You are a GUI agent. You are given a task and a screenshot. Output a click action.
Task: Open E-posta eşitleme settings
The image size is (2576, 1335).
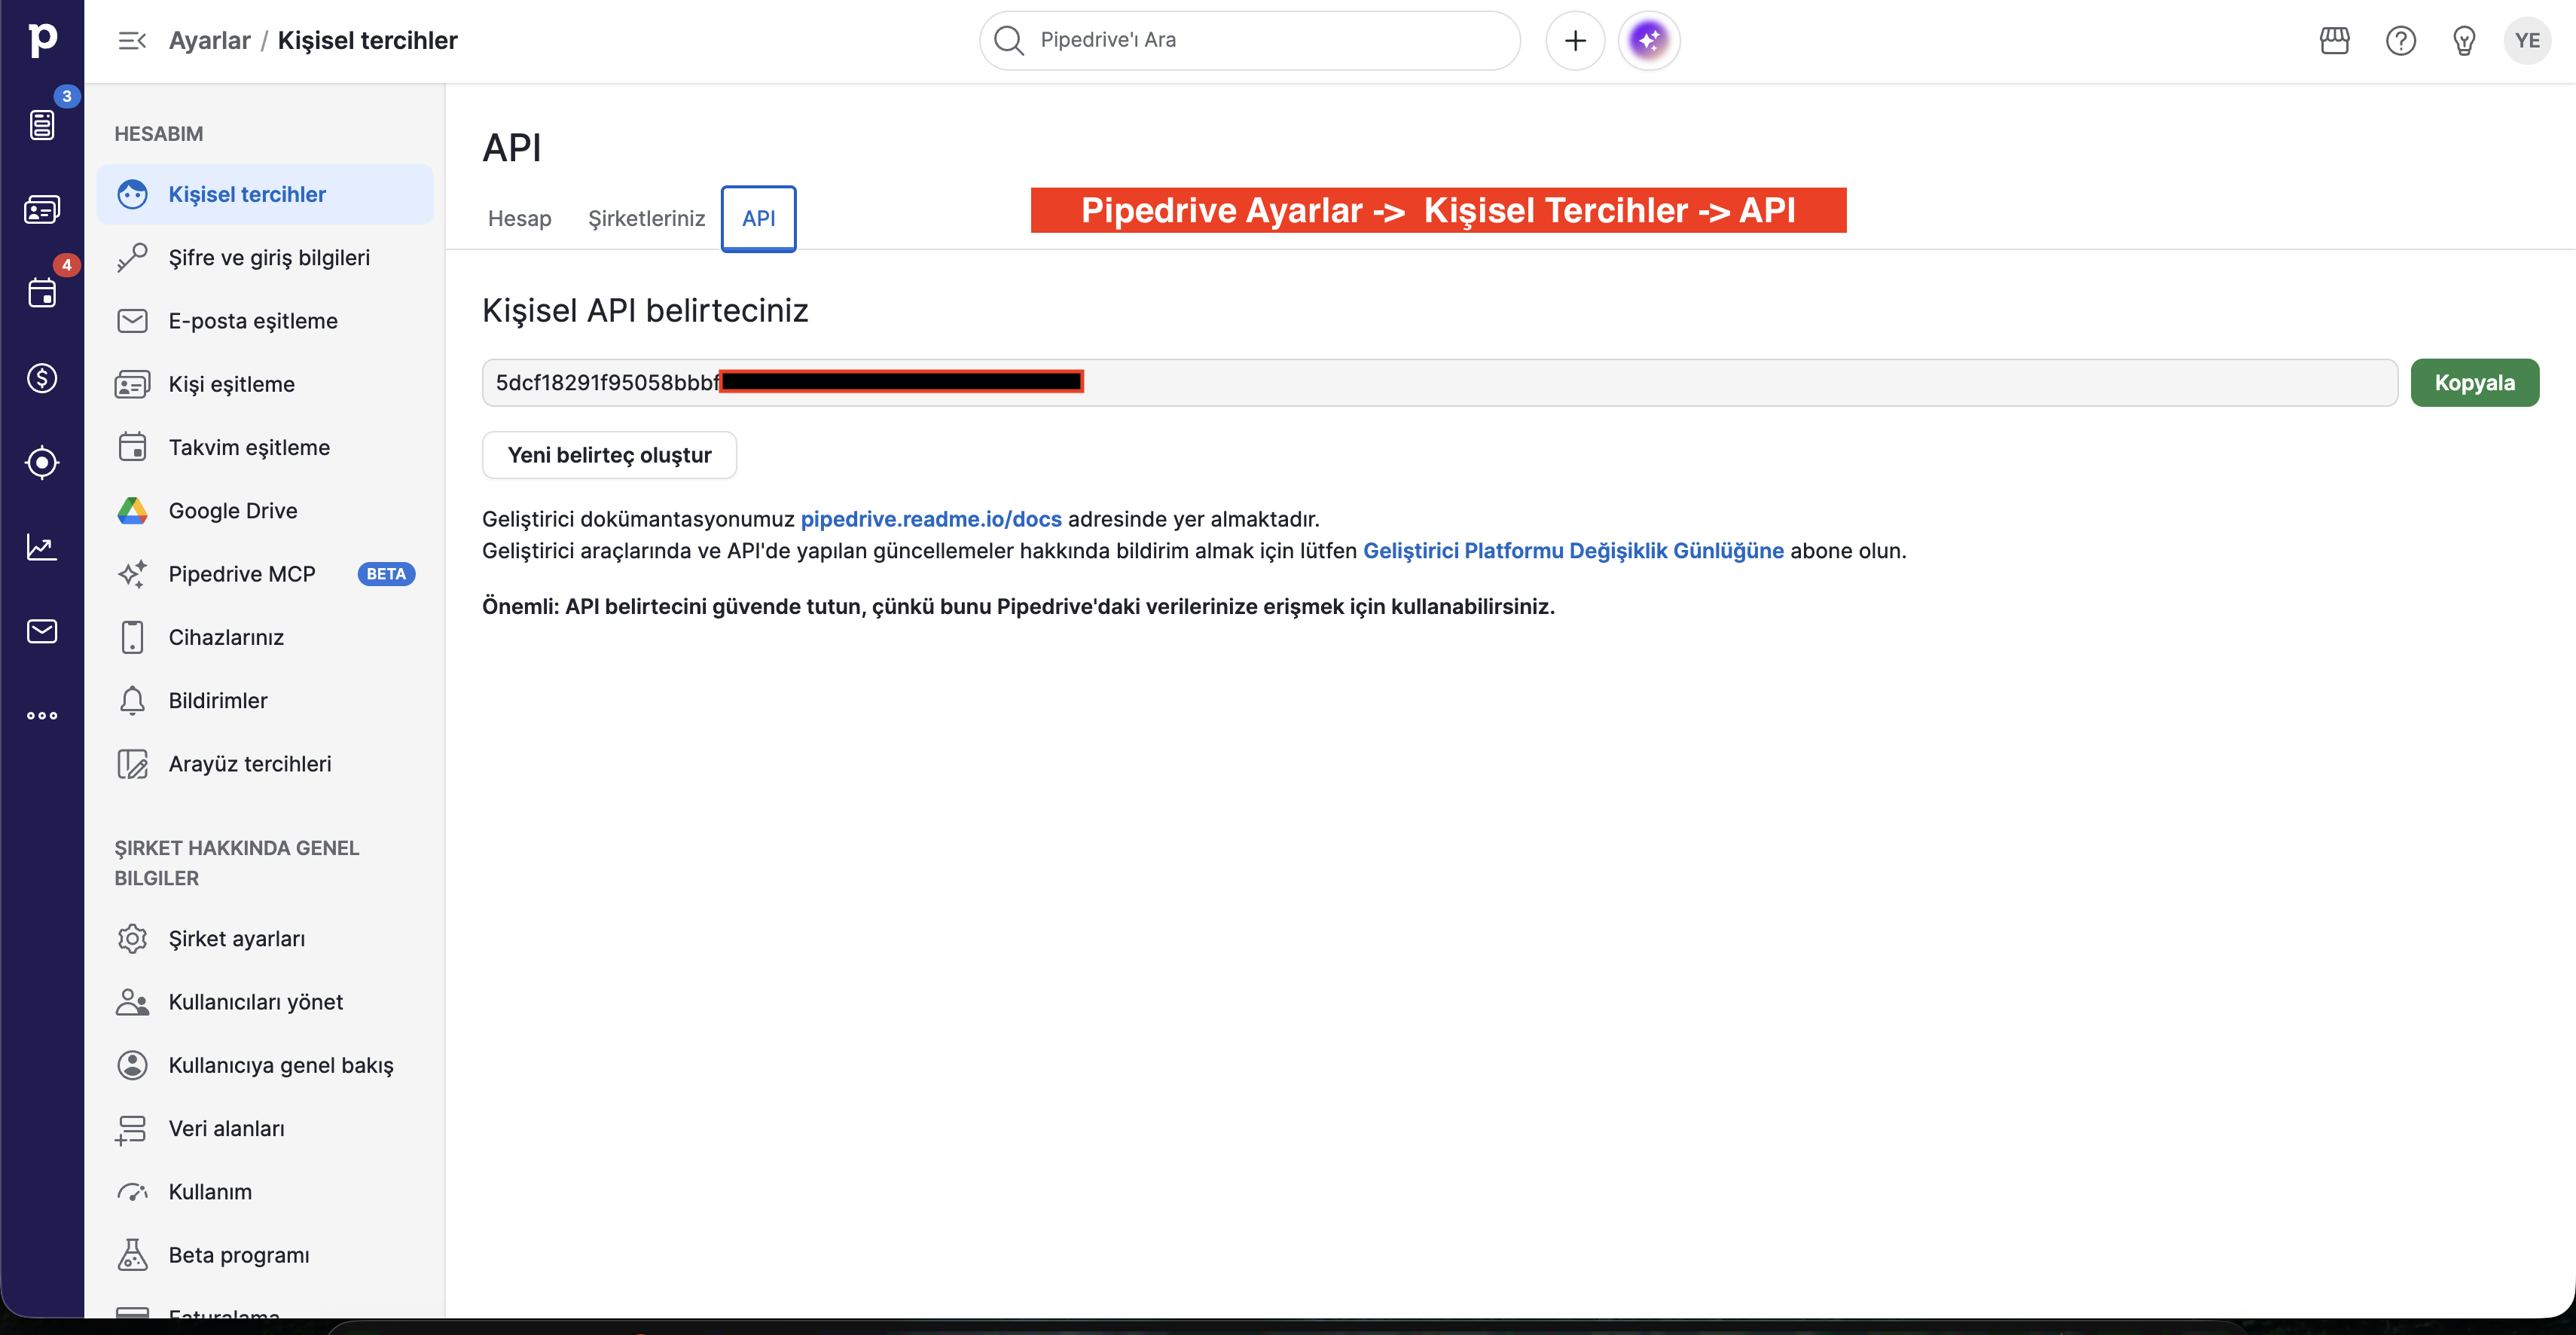coord(265,321)
